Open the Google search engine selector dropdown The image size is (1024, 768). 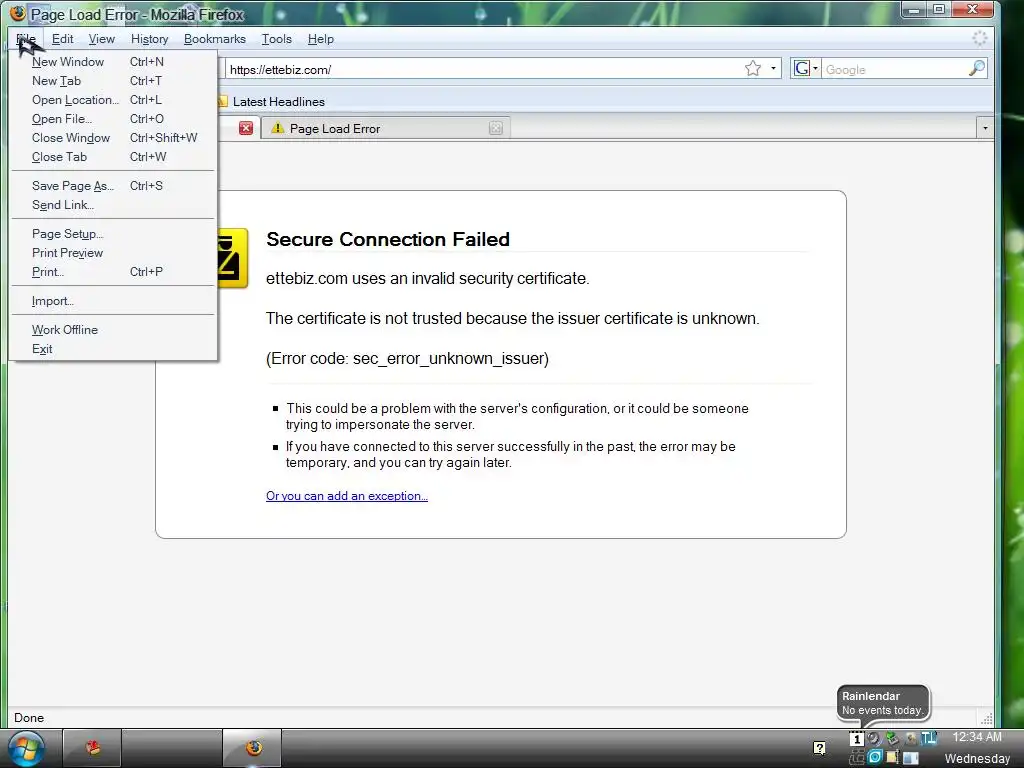(805, 68)
